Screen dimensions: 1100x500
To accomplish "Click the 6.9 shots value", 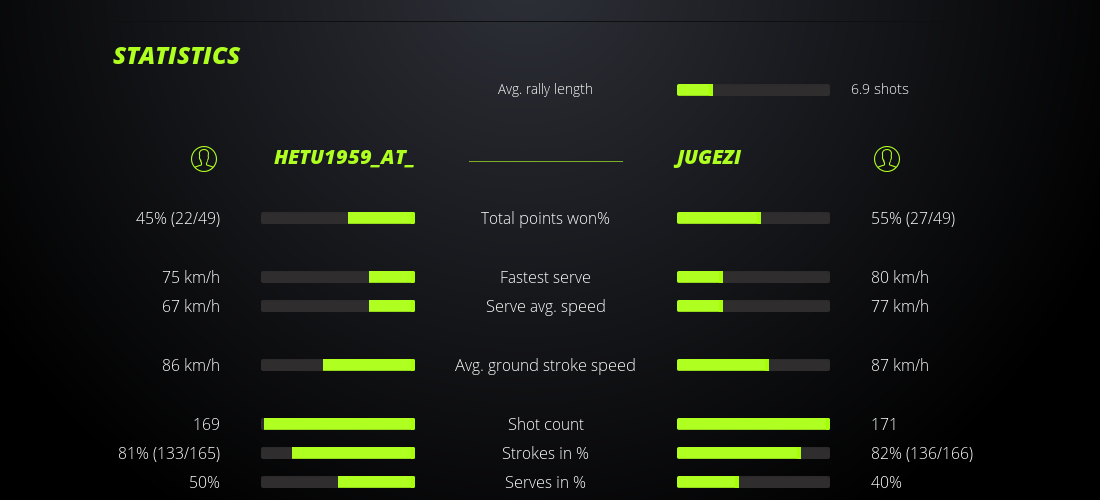I will (880, 89).
